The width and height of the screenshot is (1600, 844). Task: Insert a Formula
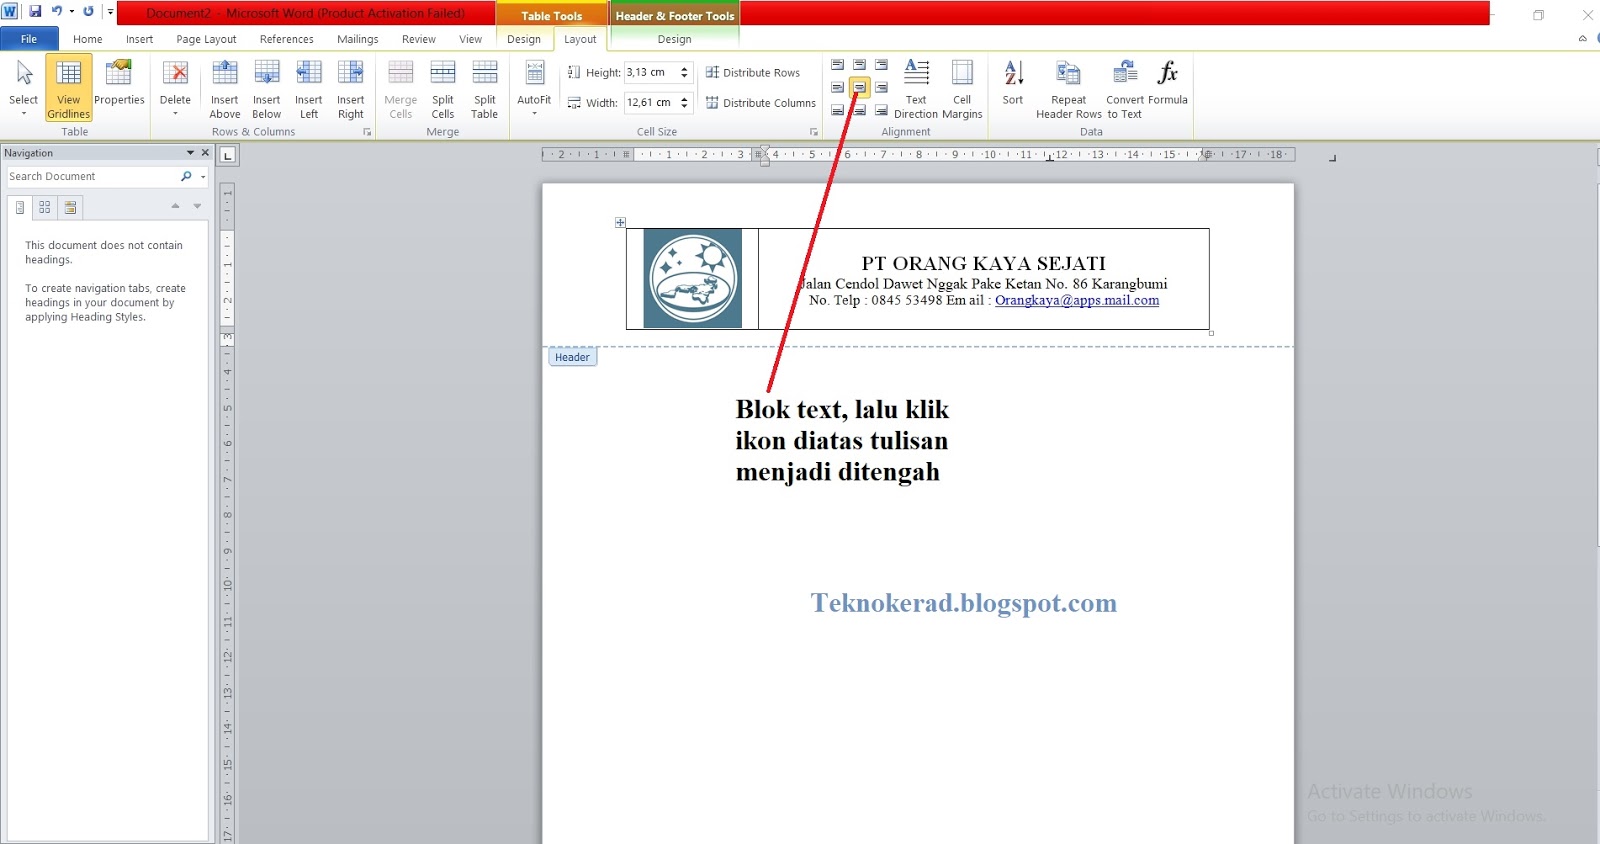click(1167, 83)
